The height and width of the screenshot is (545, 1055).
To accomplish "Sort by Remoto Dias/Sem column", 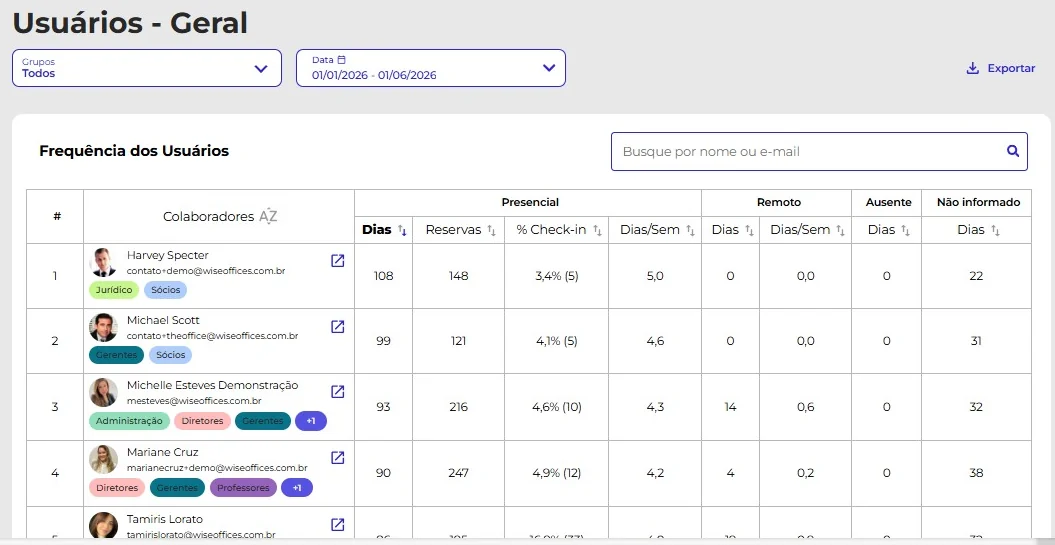I will (x=840, y=230).
